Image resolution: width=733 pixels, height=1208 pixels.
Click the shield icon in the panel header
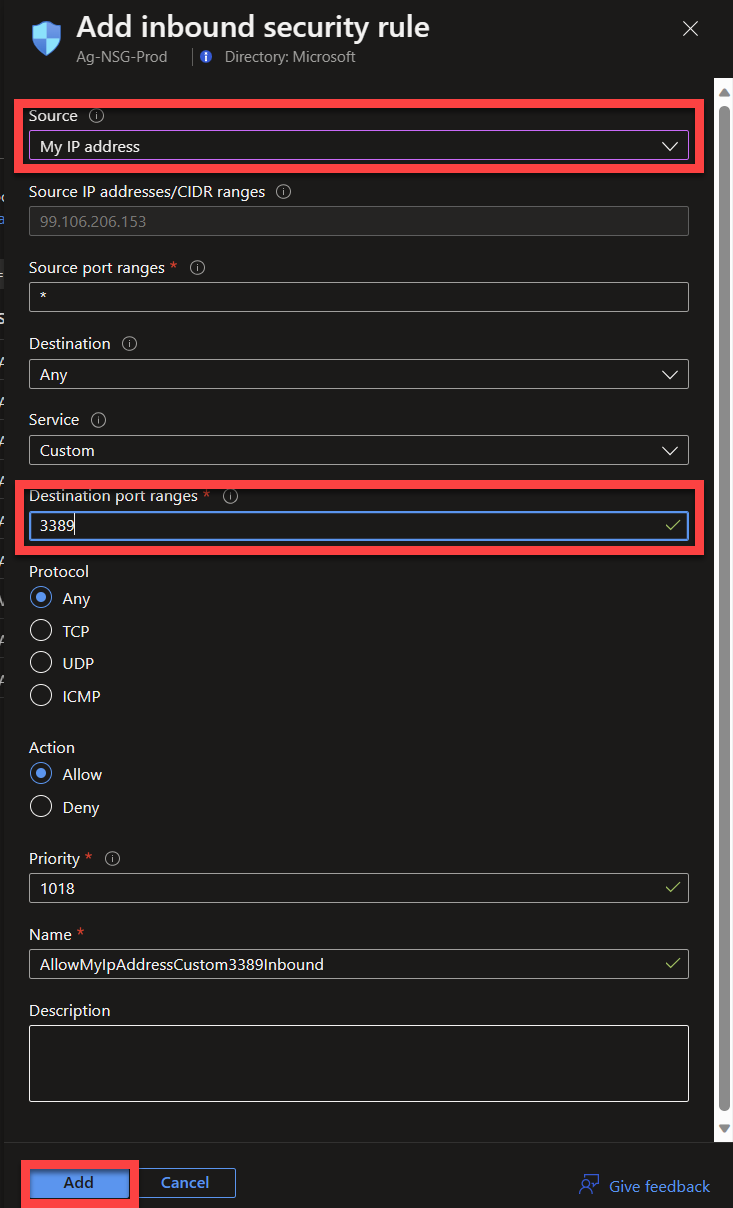coord(47,38)
